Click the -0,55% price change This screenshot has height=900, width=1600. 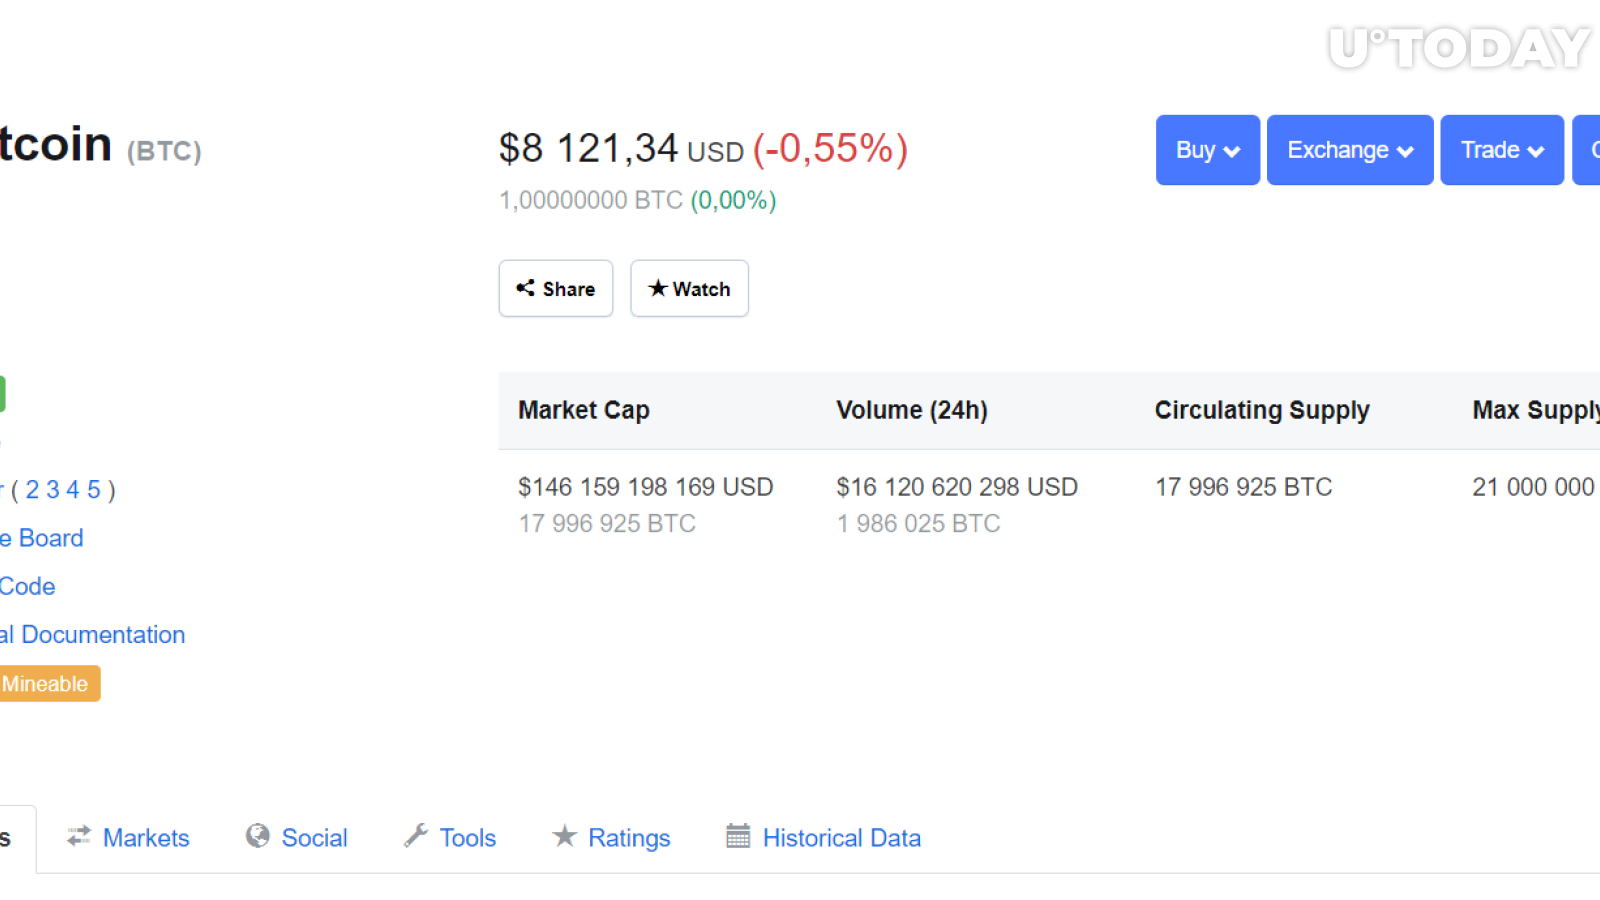coord(831,149)
